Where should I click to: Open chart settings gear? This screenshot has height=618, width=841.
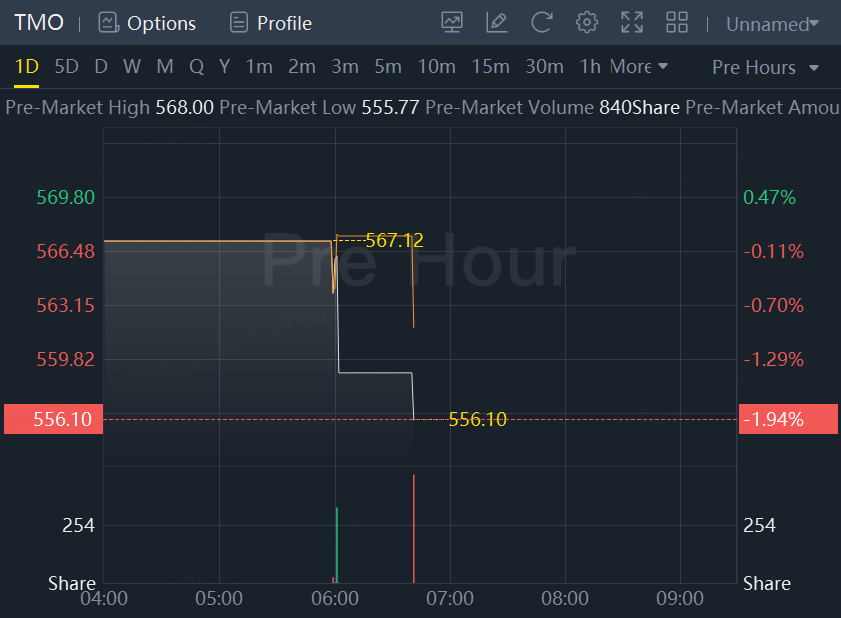click(587, 22)
